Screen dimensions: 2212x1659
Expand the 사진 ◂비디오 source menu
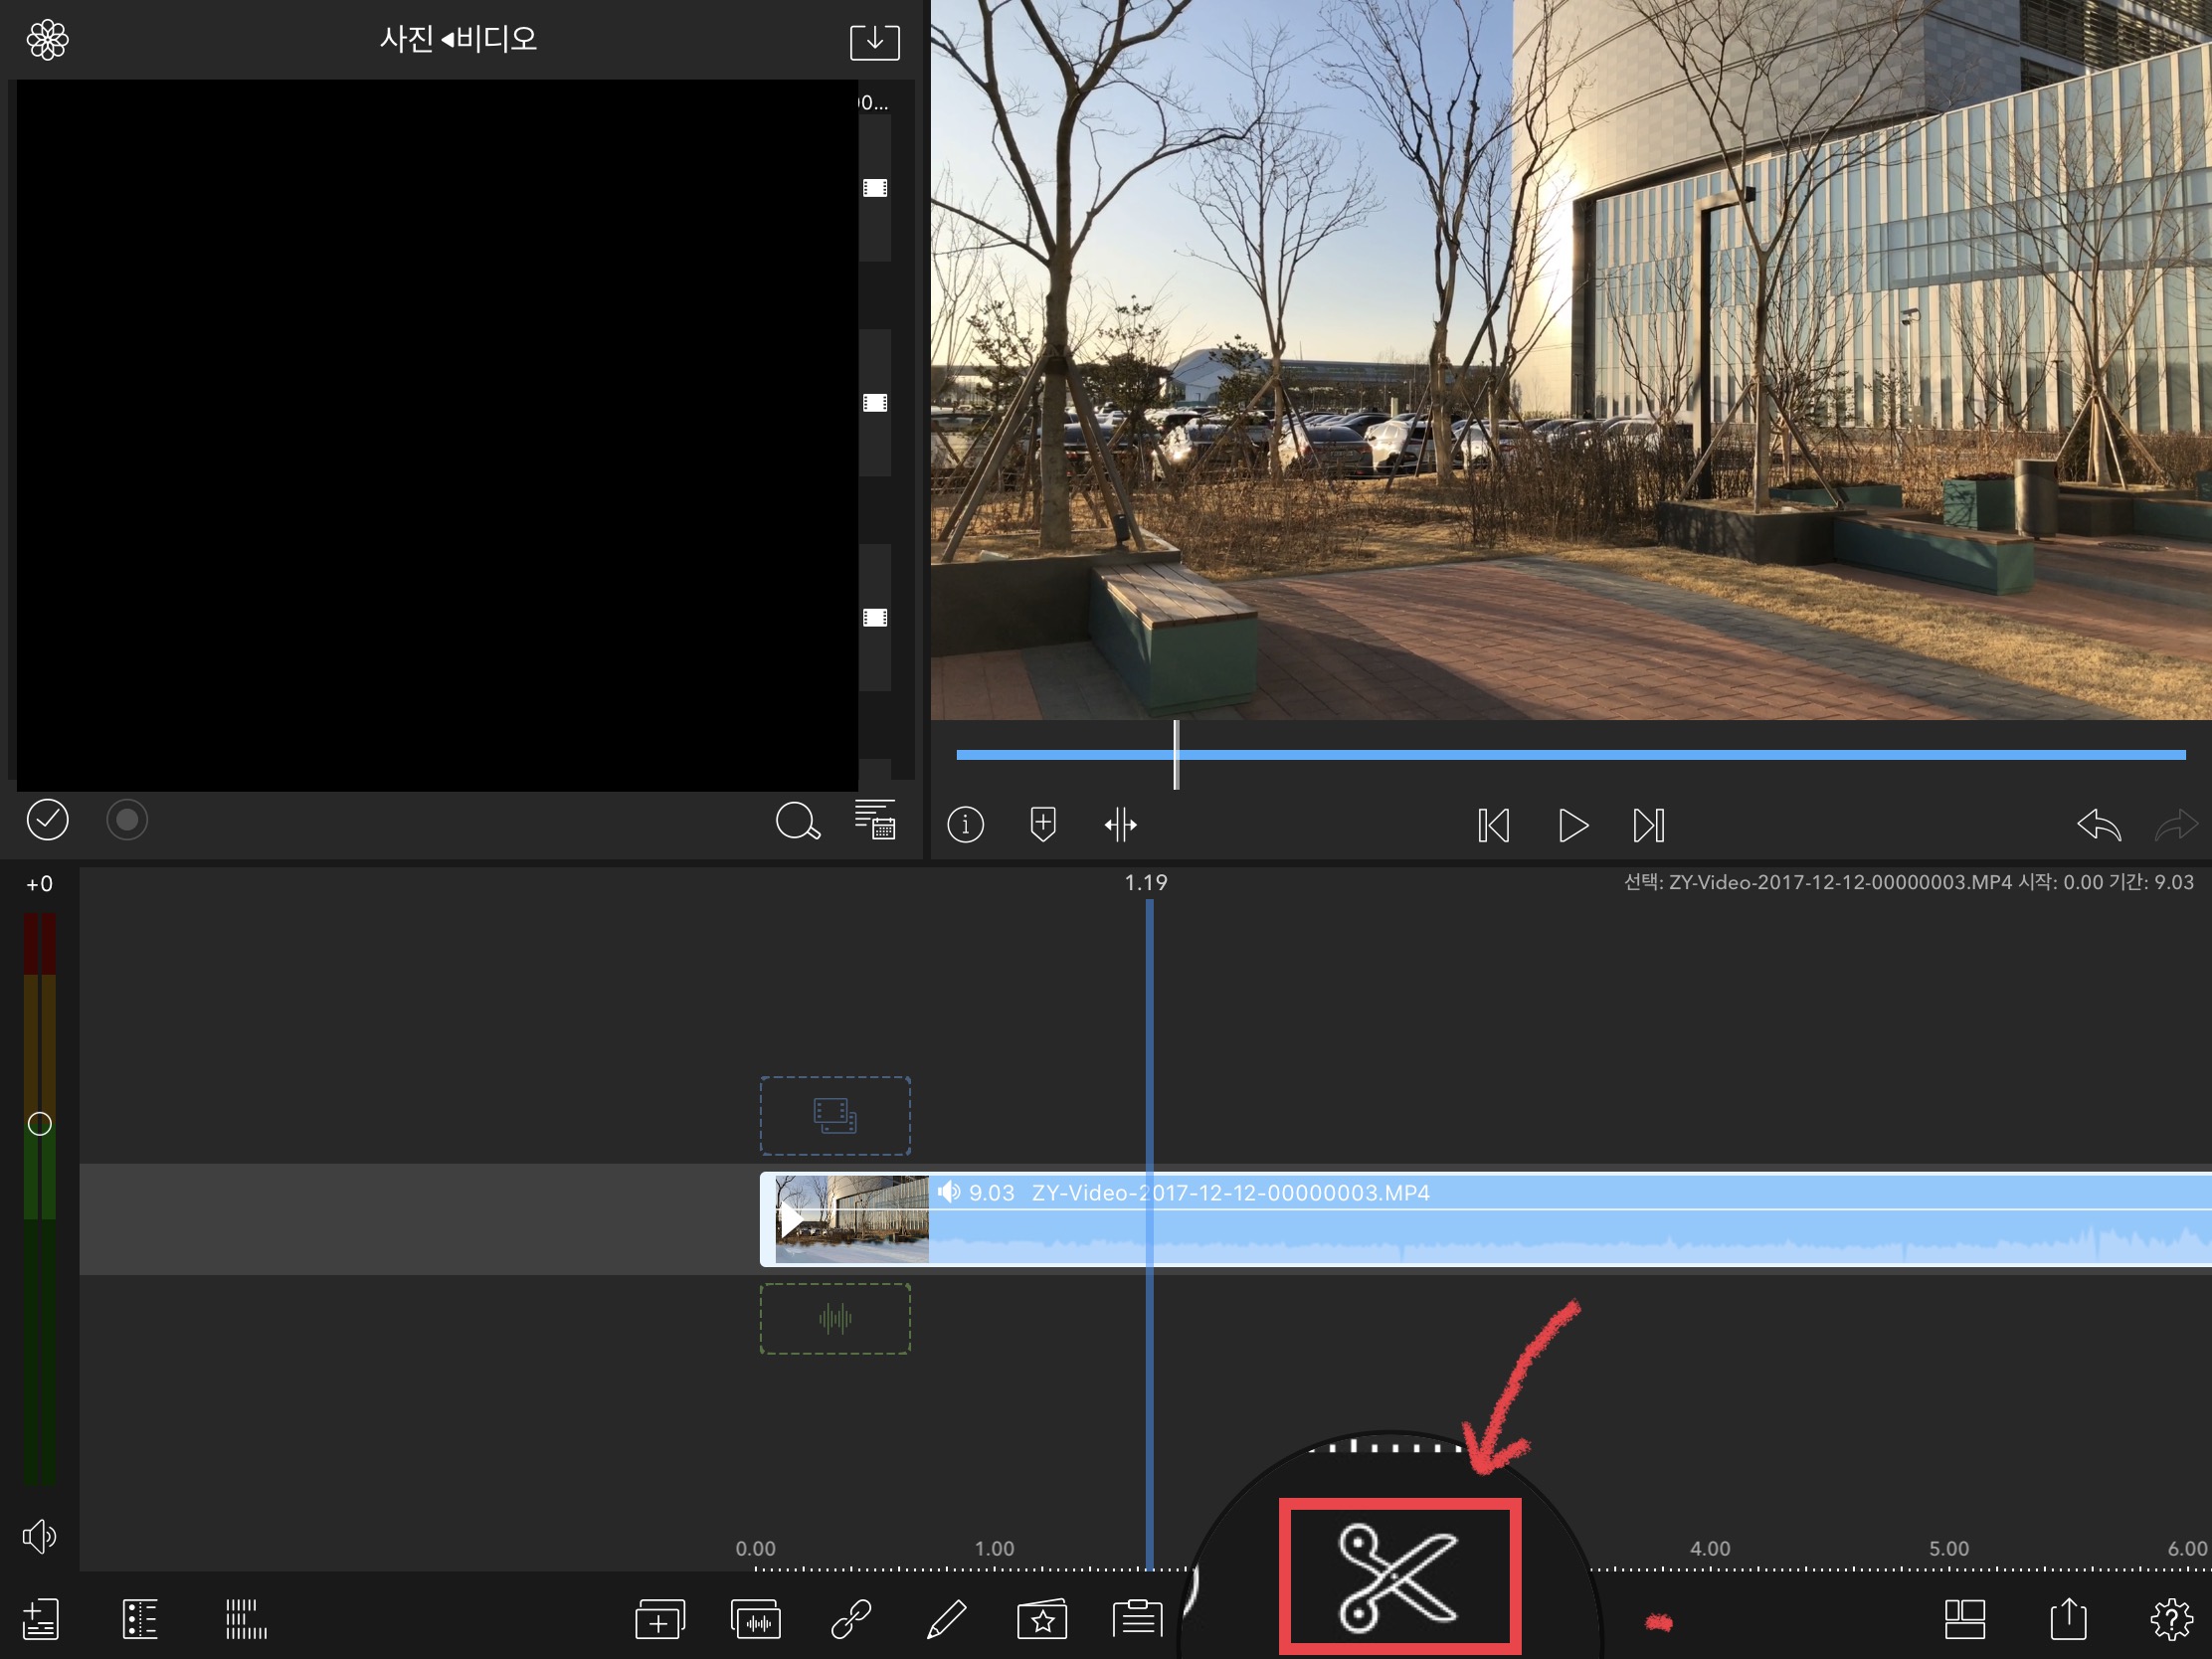[458, 39]
